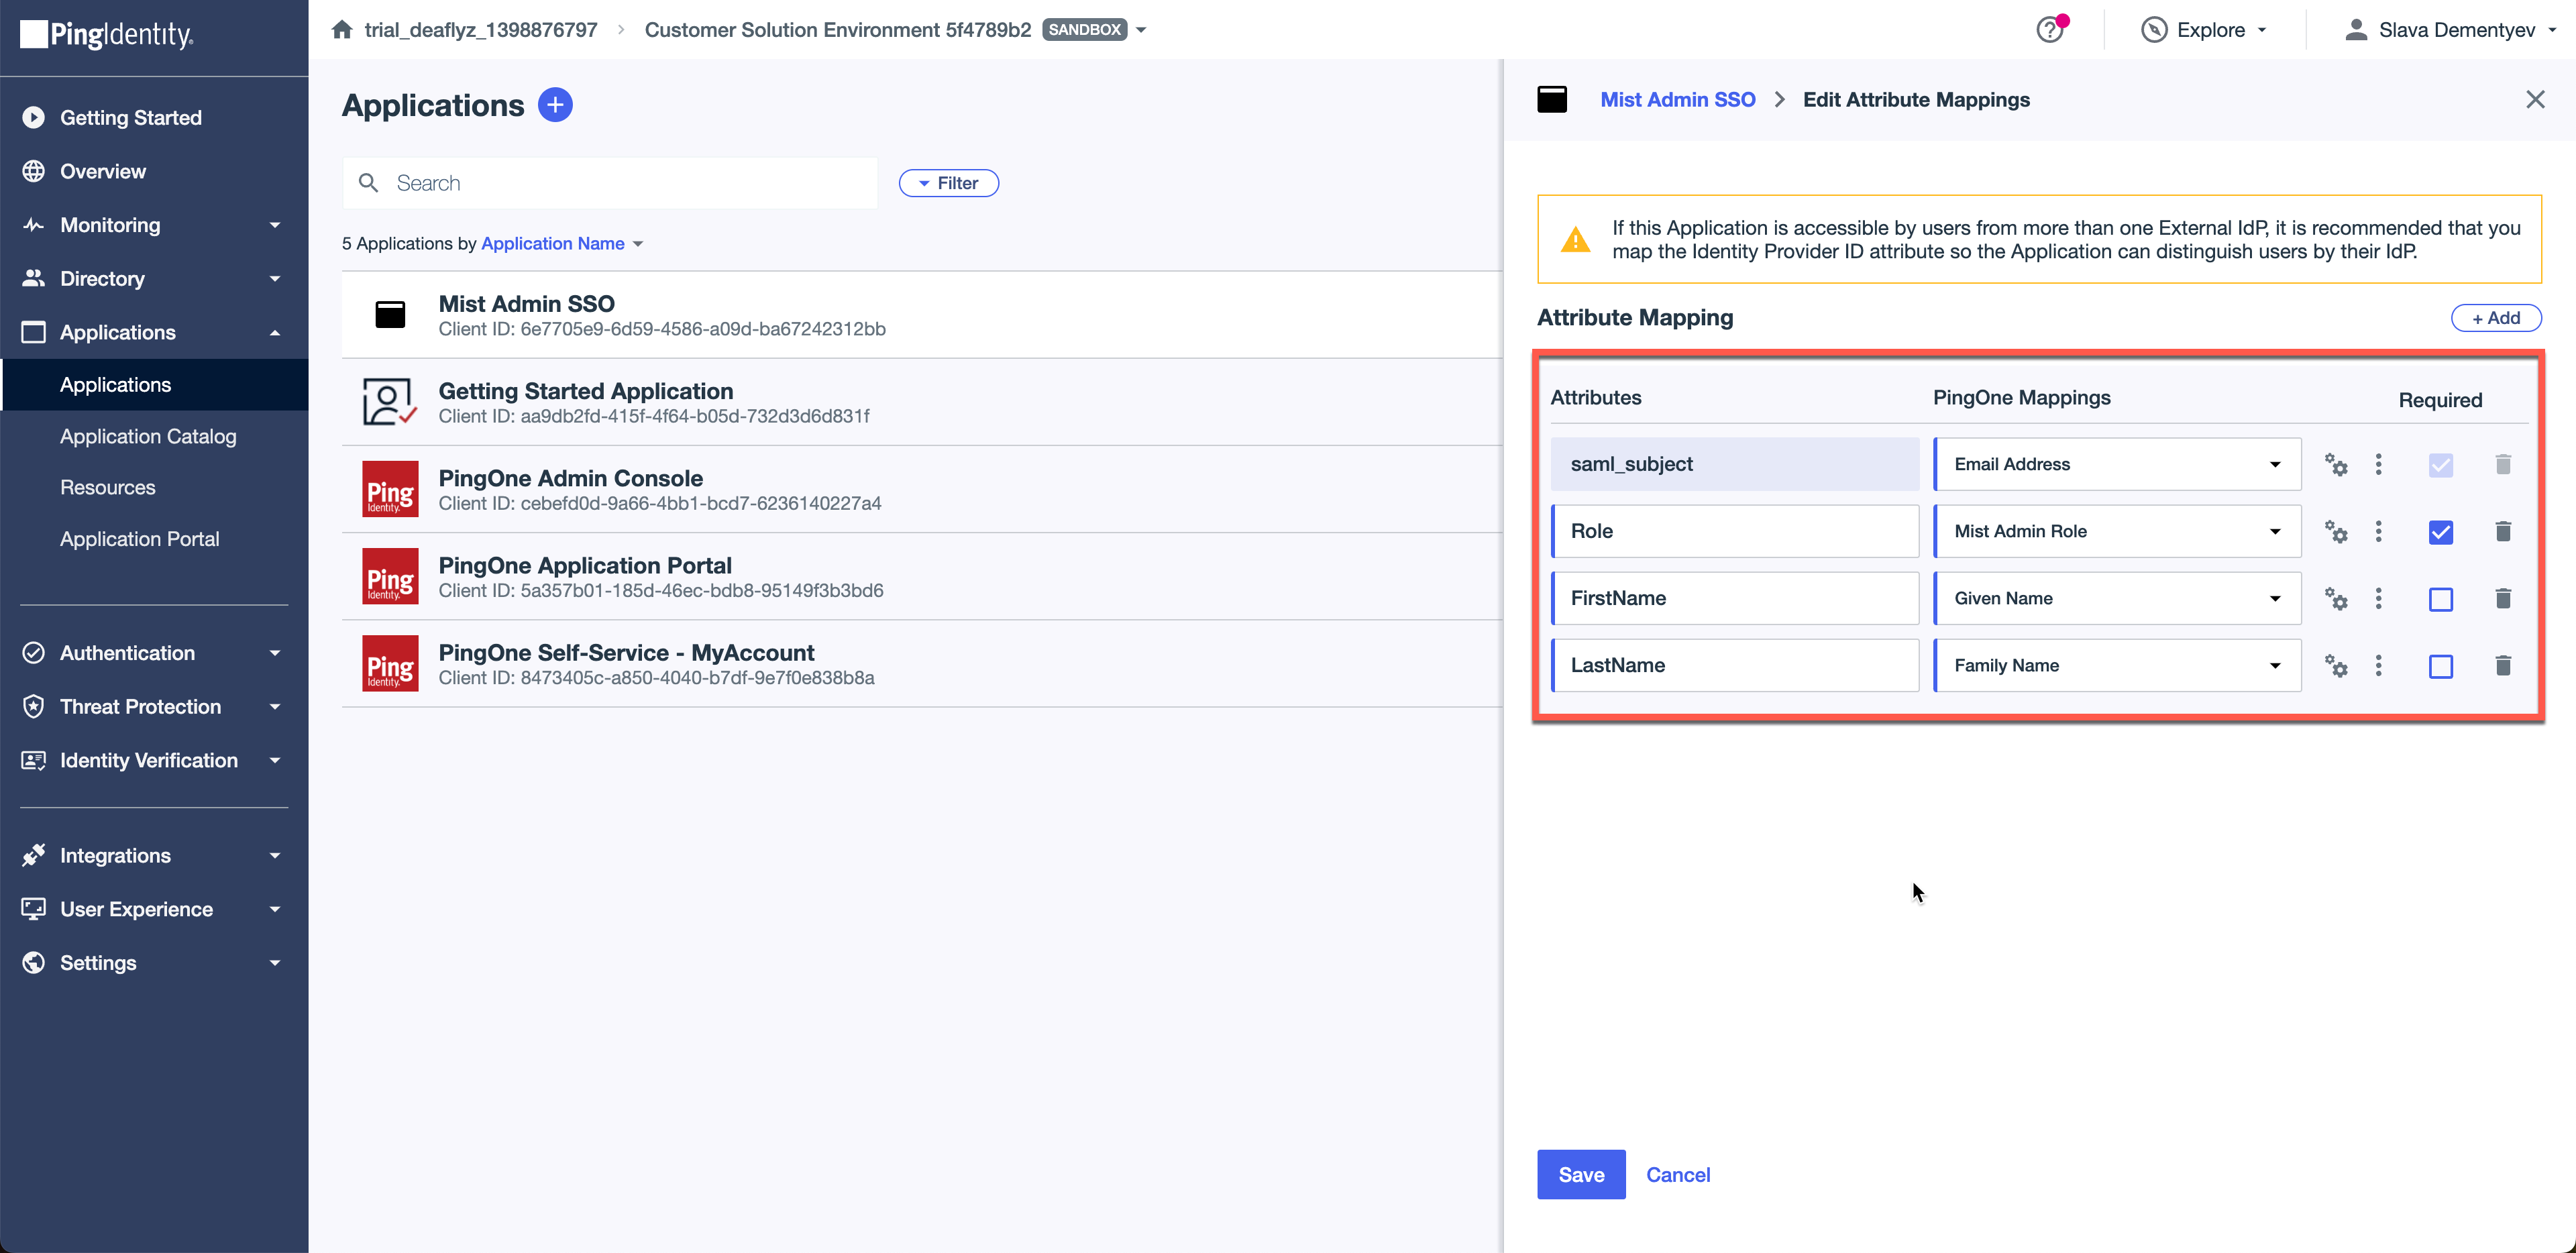Open advanced expression gears for FirstName row
Image resolution: width=2576 pixels, height=1253 pixels.
[x=2335, y=599]
